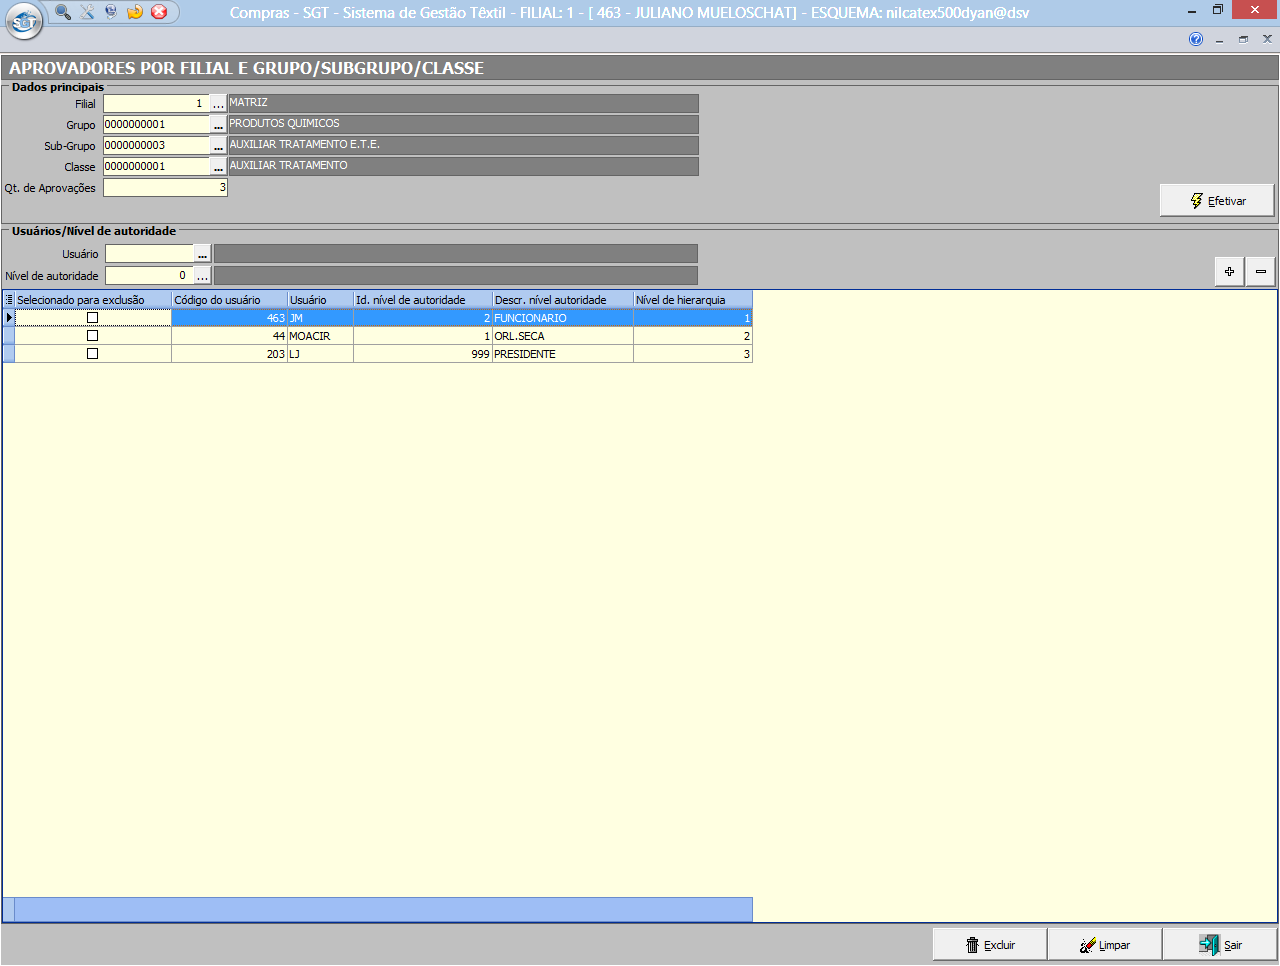Click the minus button to remove user
Screen dimensions: 1280x966
tap(1260, 271)
